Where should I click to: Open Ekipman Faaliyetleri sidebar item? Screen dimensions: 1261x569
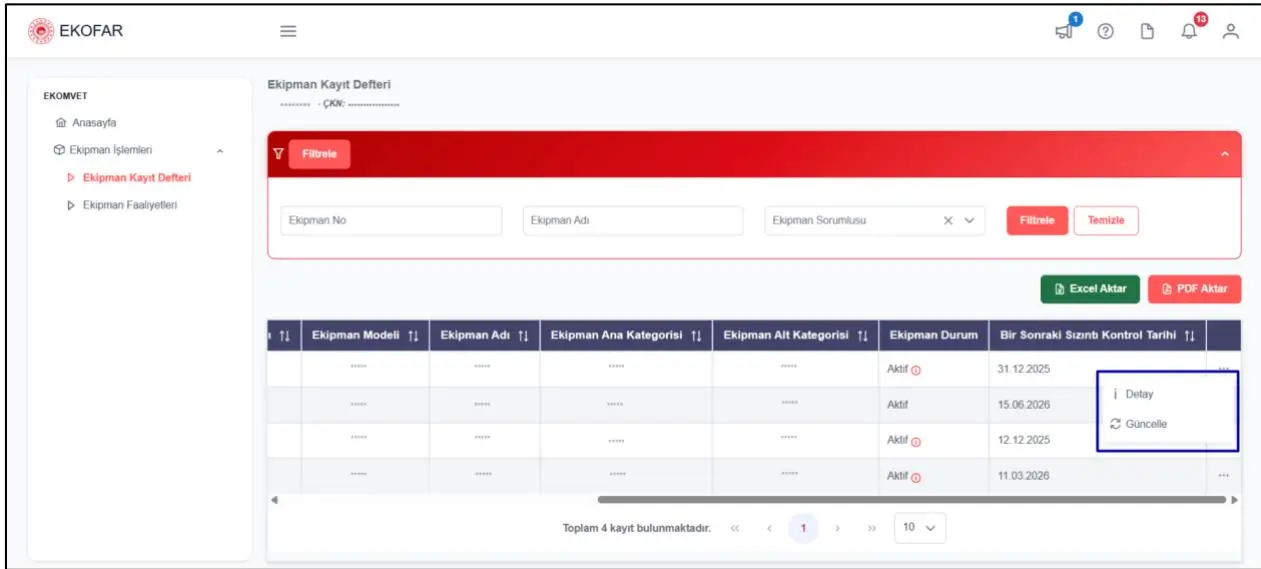pyautogui.click(x=122, y=205)
